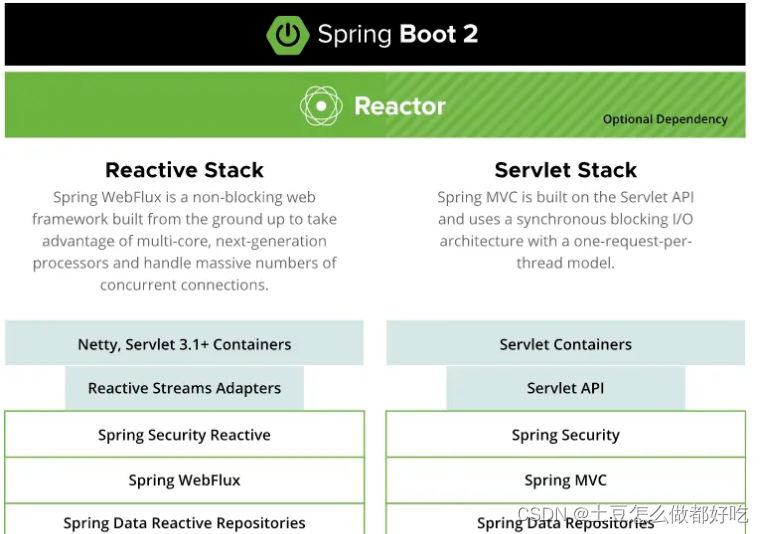Click the Spring WebFlux description paragraph

tap(184, 241)
